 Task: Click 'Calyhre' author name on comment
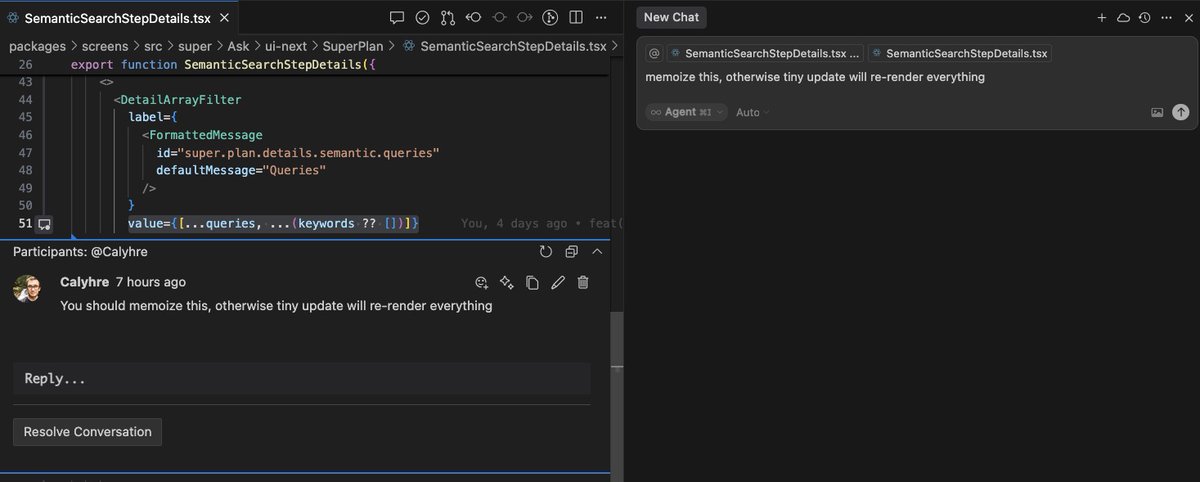[84, 282]
